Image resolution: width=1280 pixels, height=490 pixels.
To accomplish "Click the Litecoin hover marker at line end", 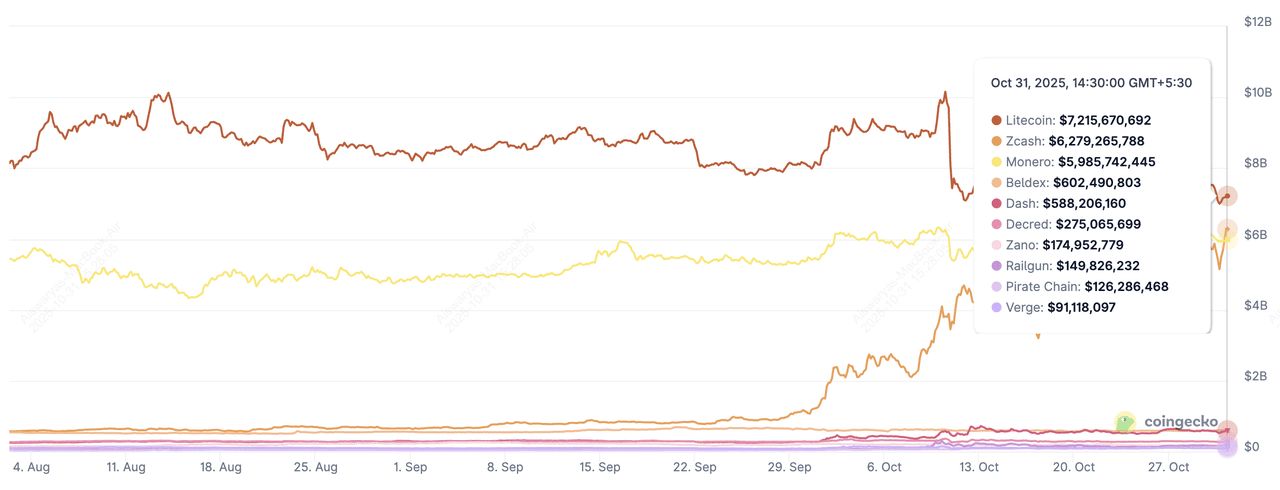I will tap(1227, 196).
